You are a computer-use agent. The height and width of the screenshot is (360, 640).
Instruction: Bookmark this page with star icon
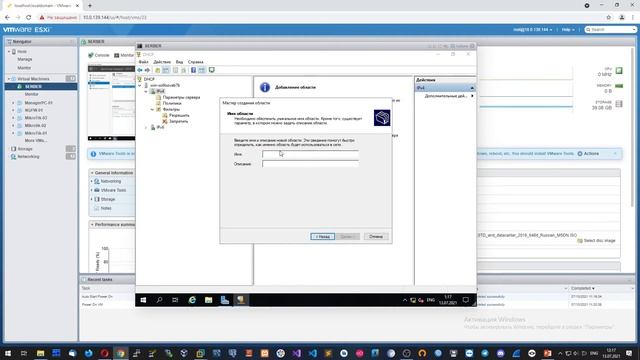point(609,18)
